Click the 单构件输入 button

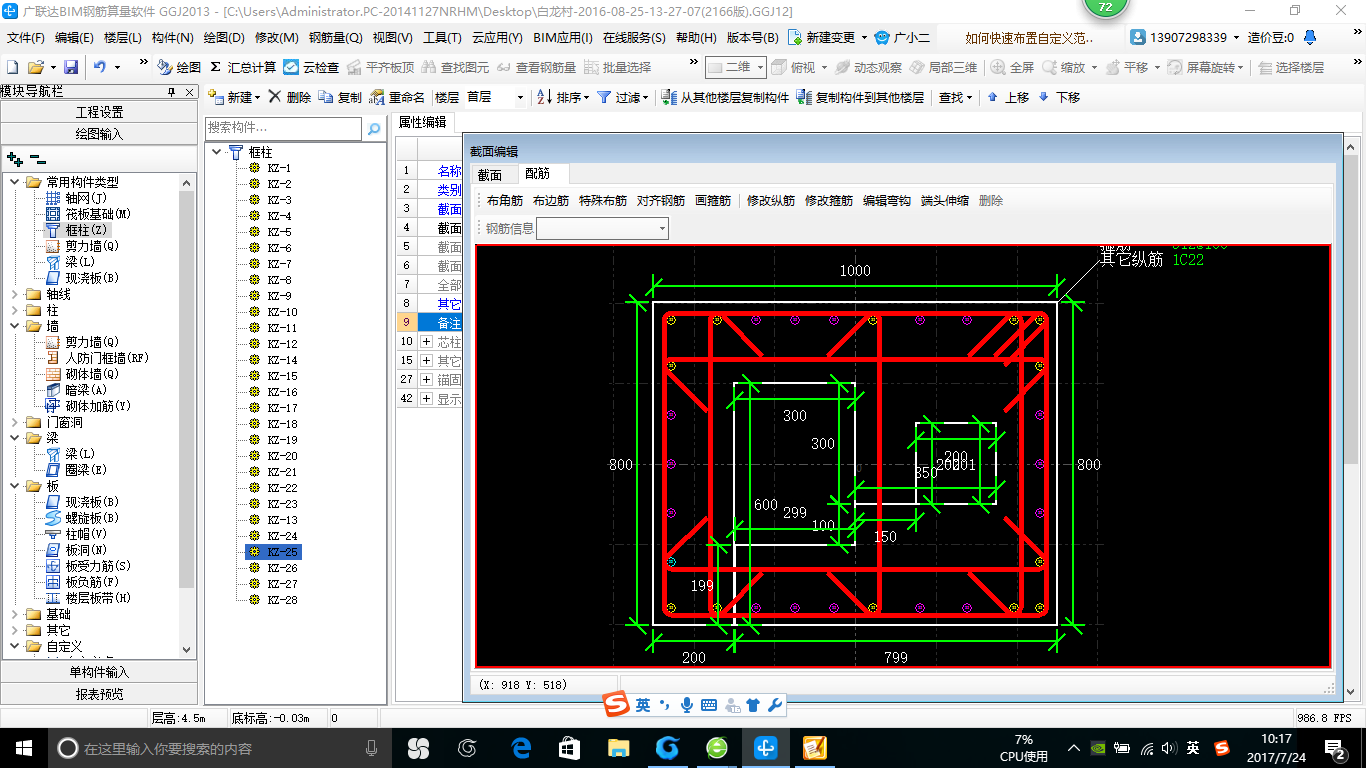(99, 672)
